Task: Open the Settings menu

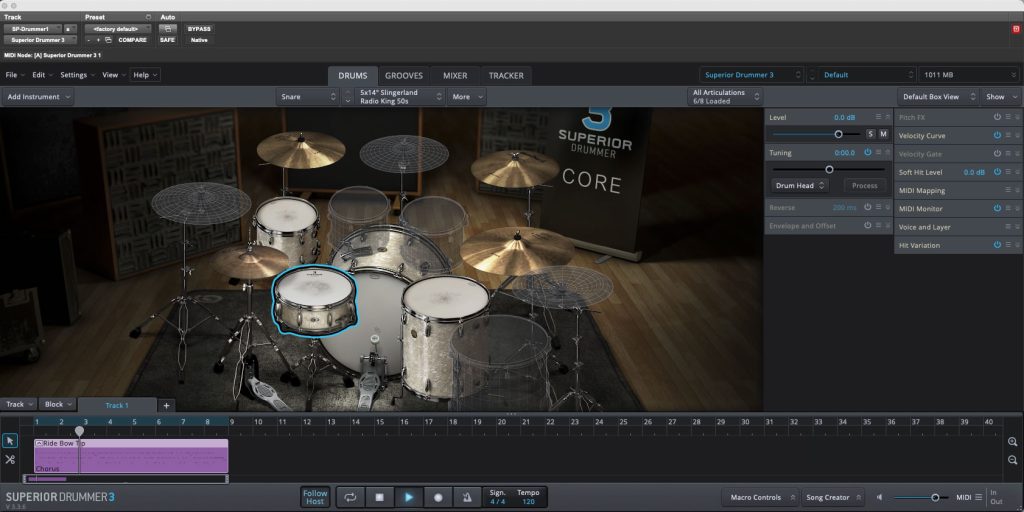Action: point(76,75)
